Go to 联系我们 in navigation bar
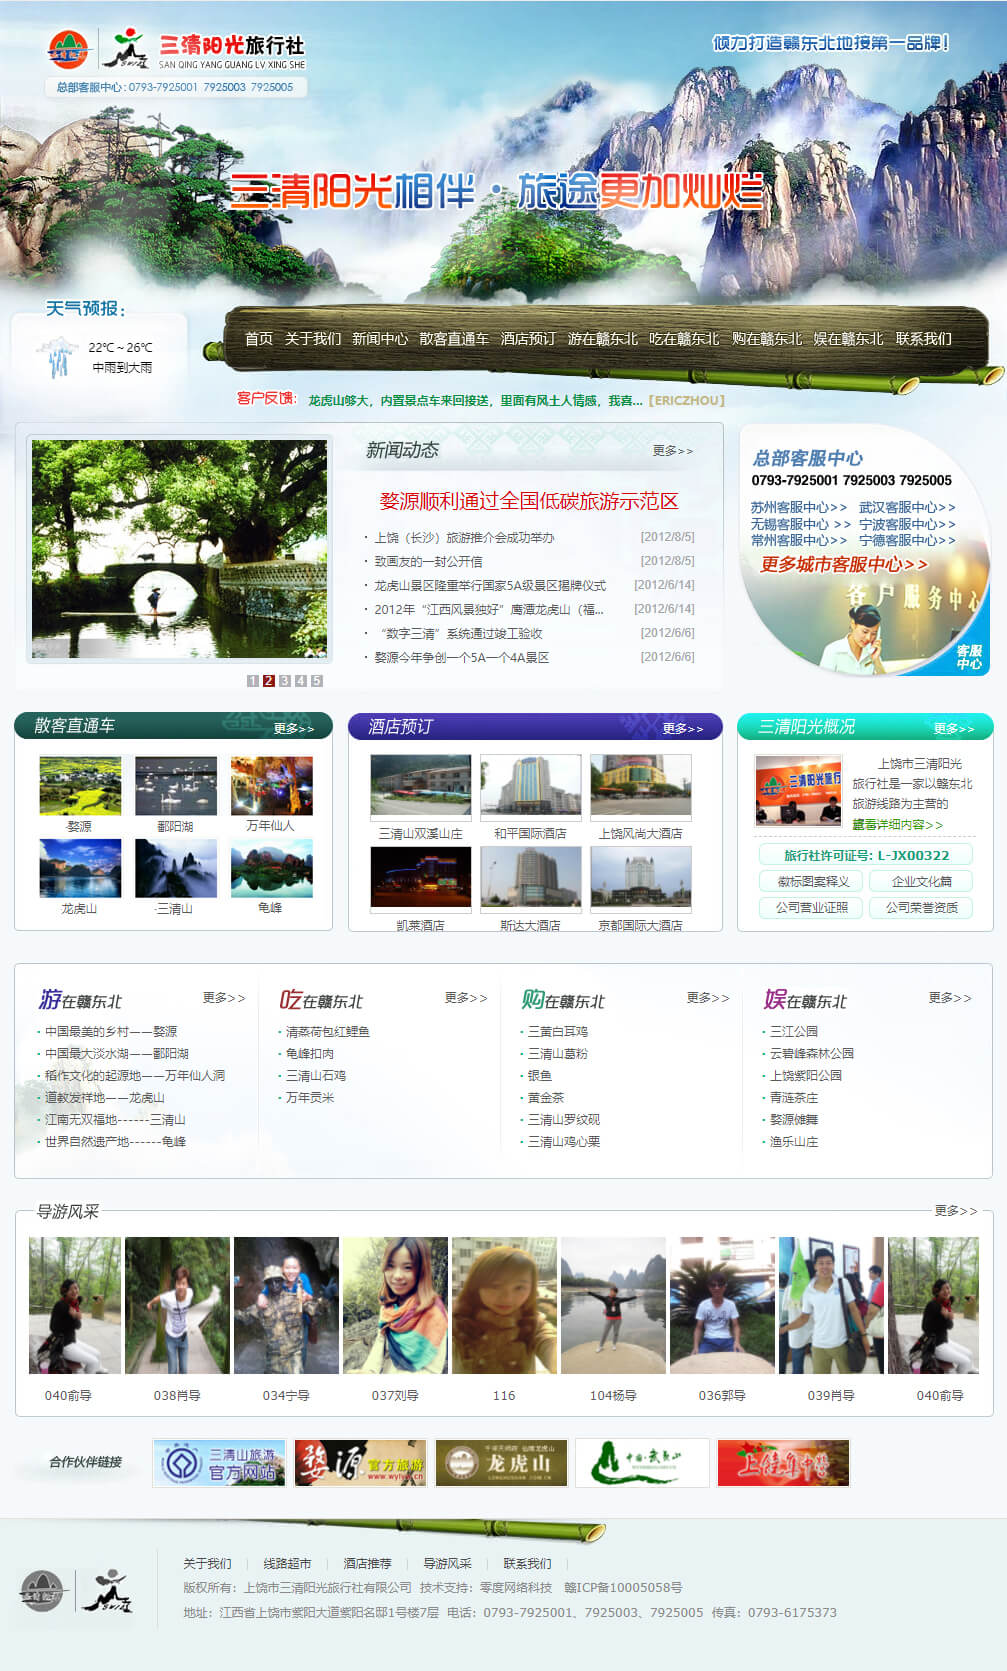 click(x=923, y=339)
